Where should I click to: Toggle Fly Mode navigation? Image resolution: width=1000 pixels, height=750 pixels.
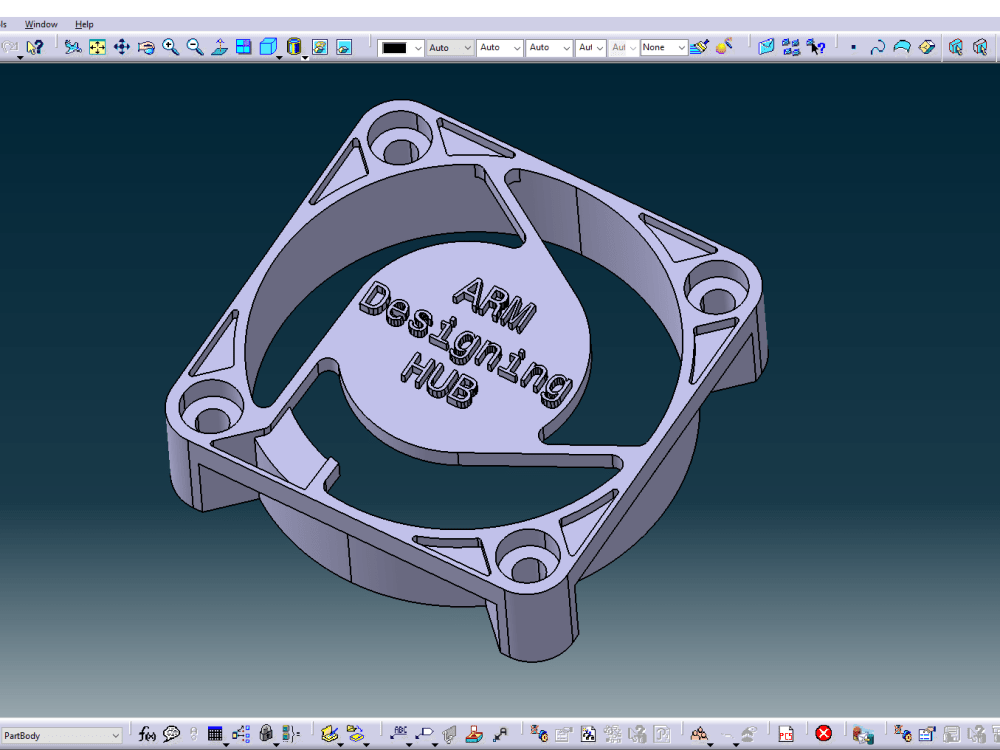tap(71, 46)
